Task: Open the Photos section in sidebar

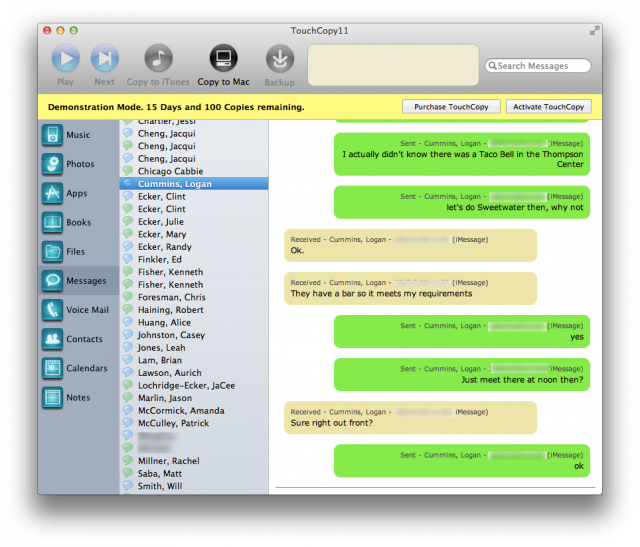Action: pos(78,164)
